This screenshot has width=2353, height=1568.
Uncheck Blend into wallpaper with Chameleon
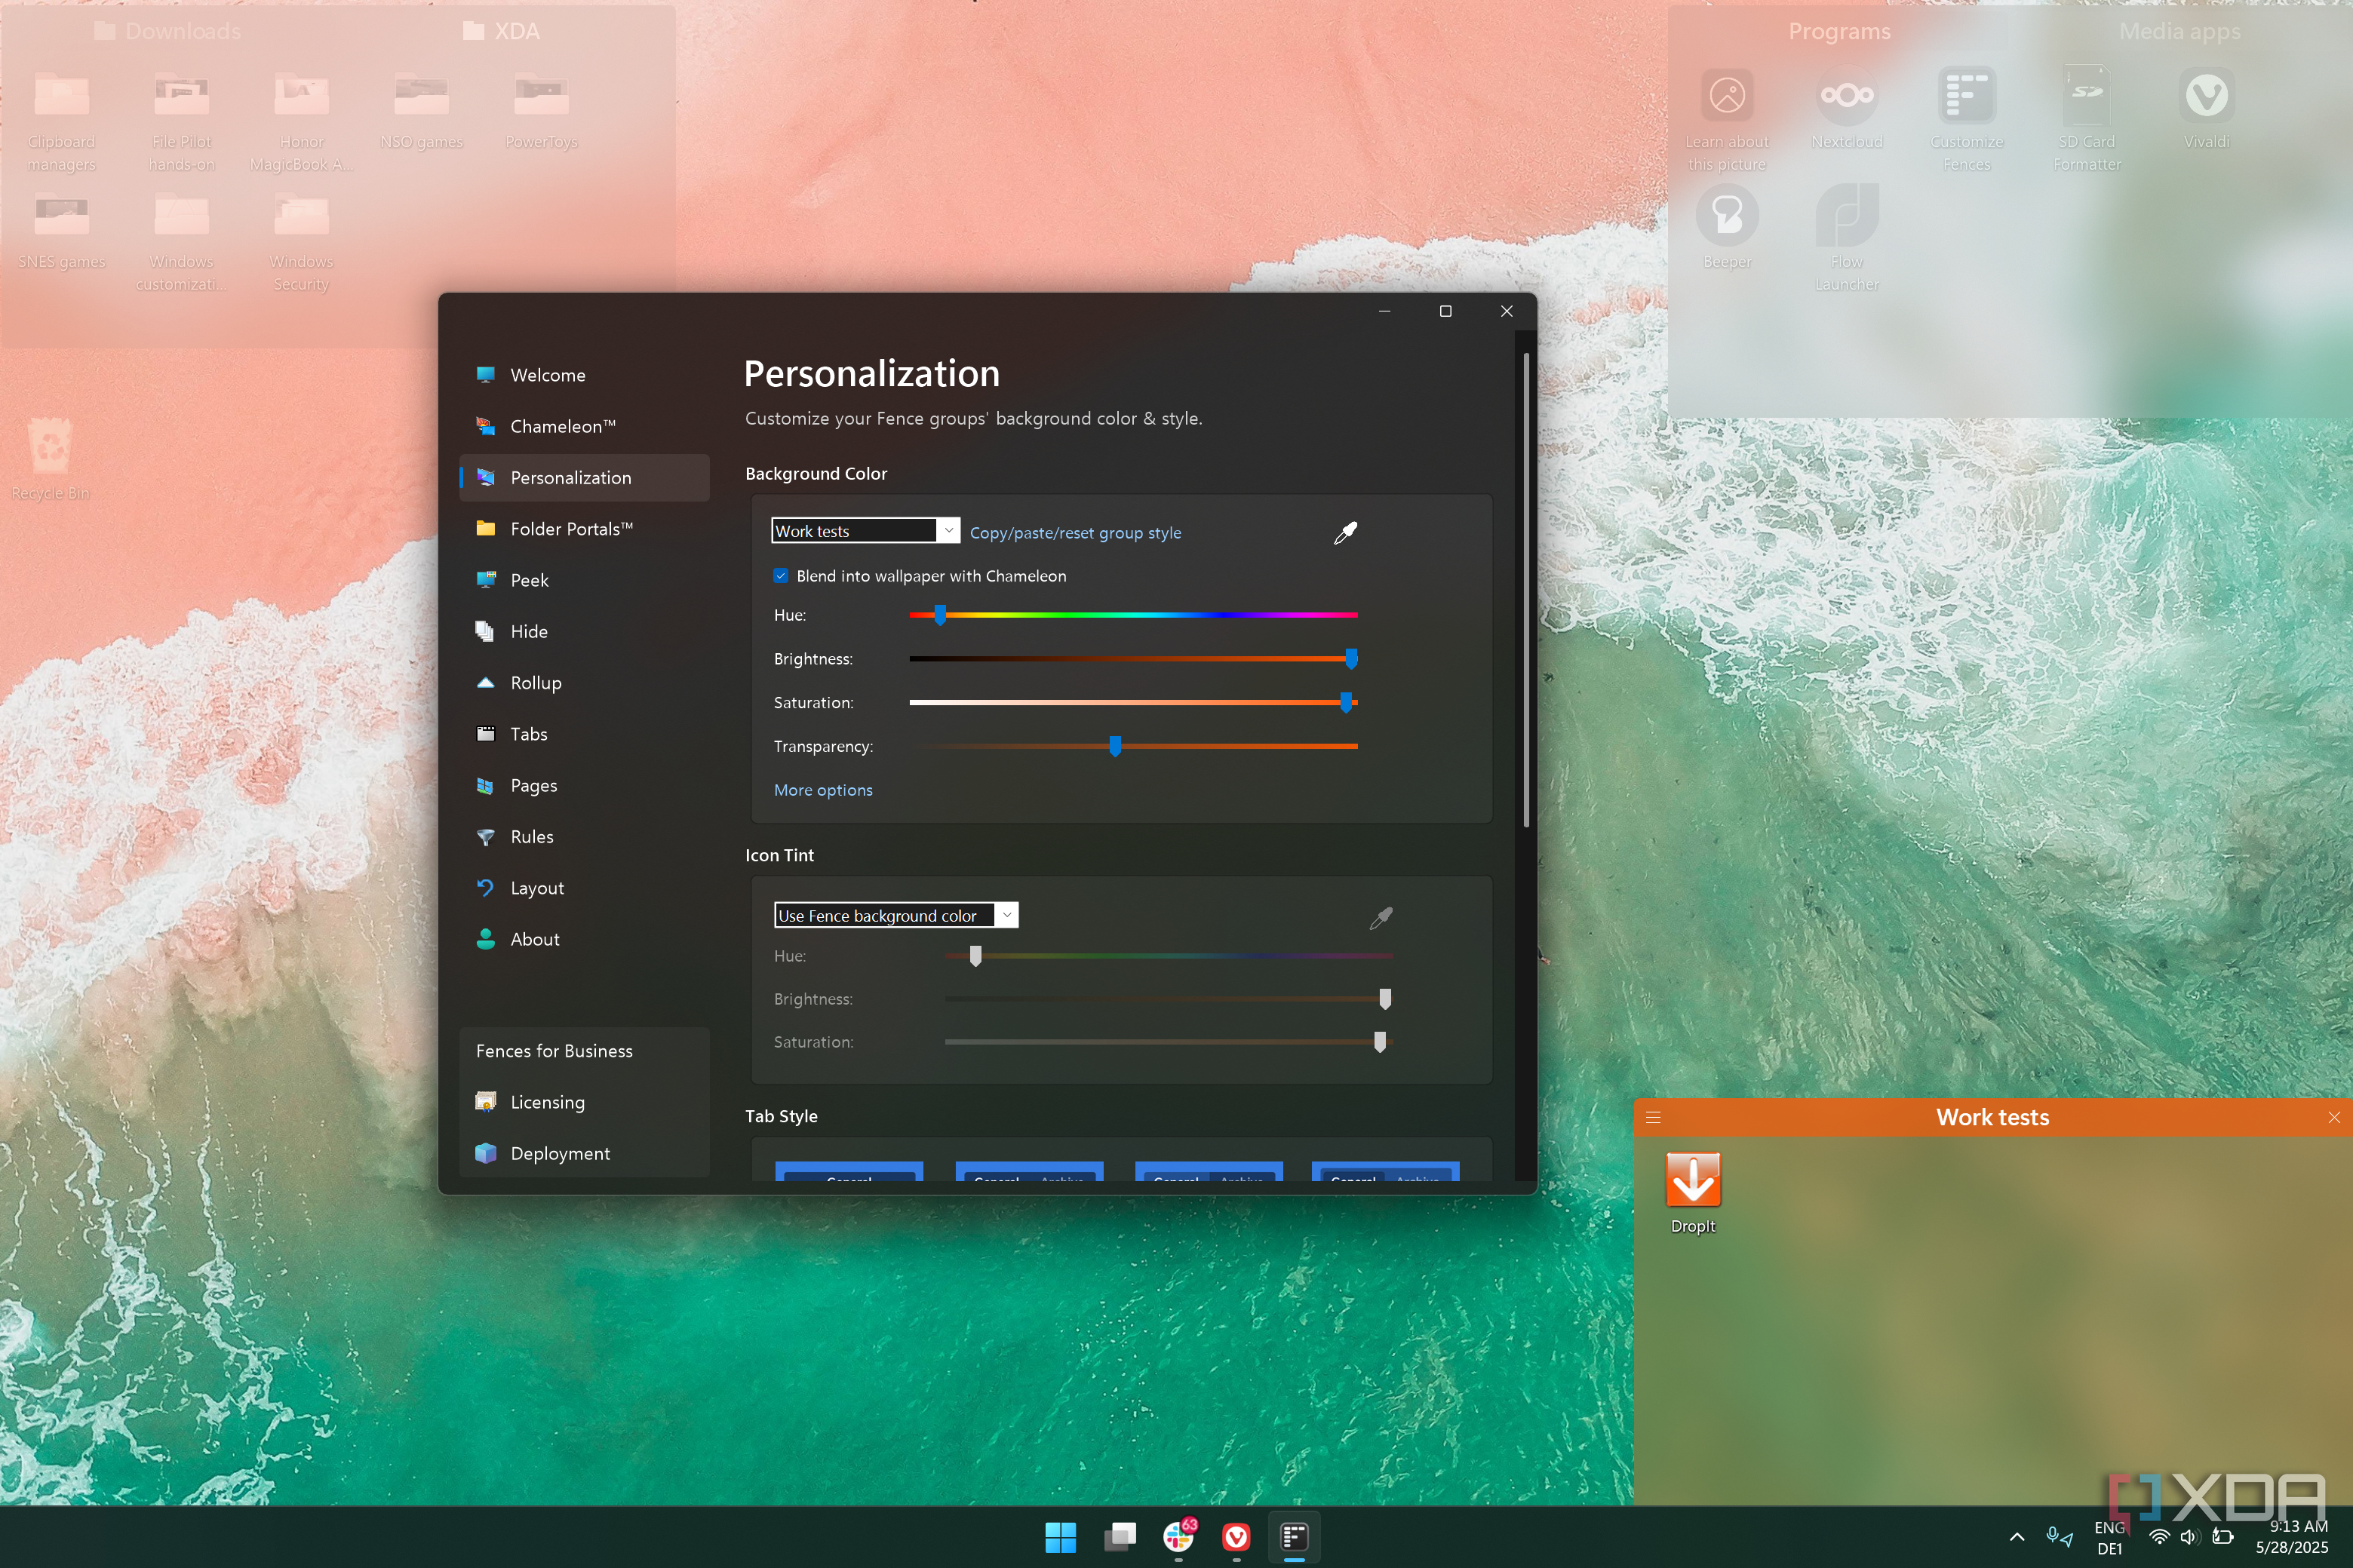[781, 576]
